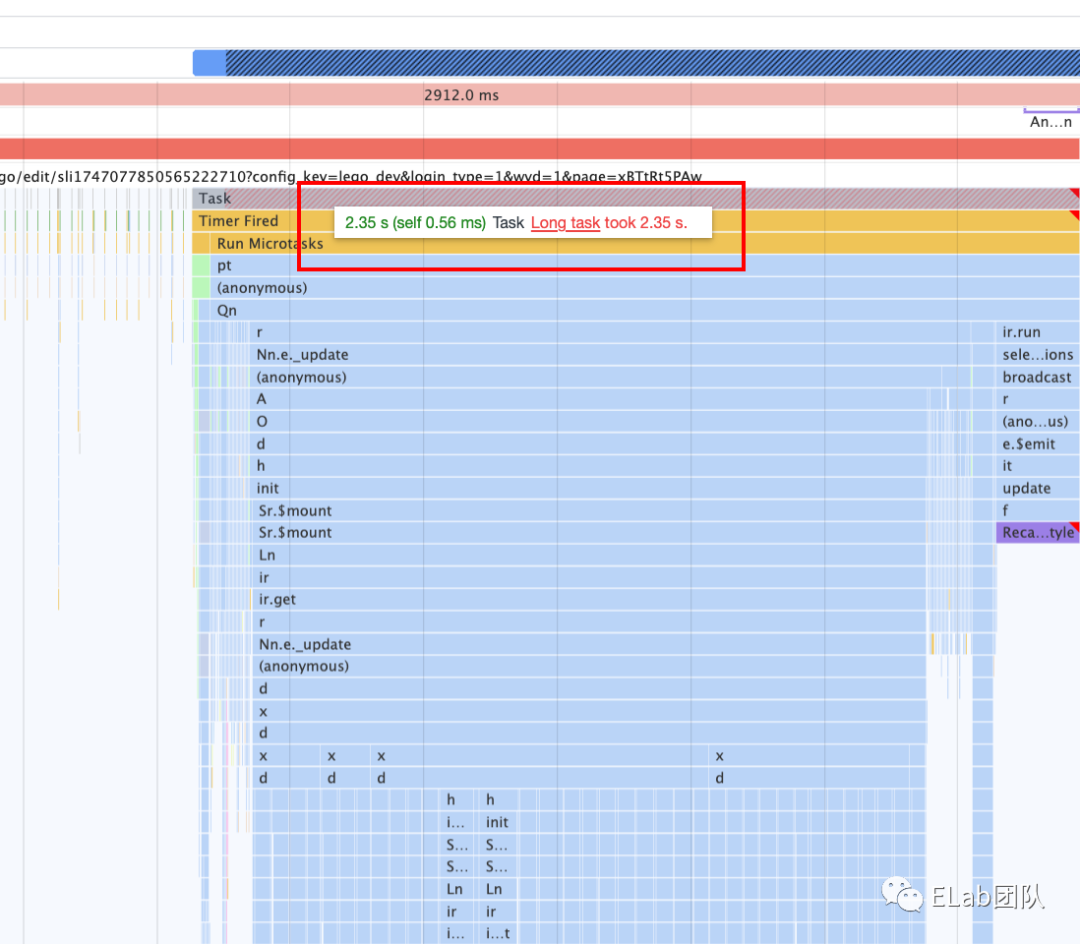Click the 'it' frame below e.$emit

click(1038, 466)
